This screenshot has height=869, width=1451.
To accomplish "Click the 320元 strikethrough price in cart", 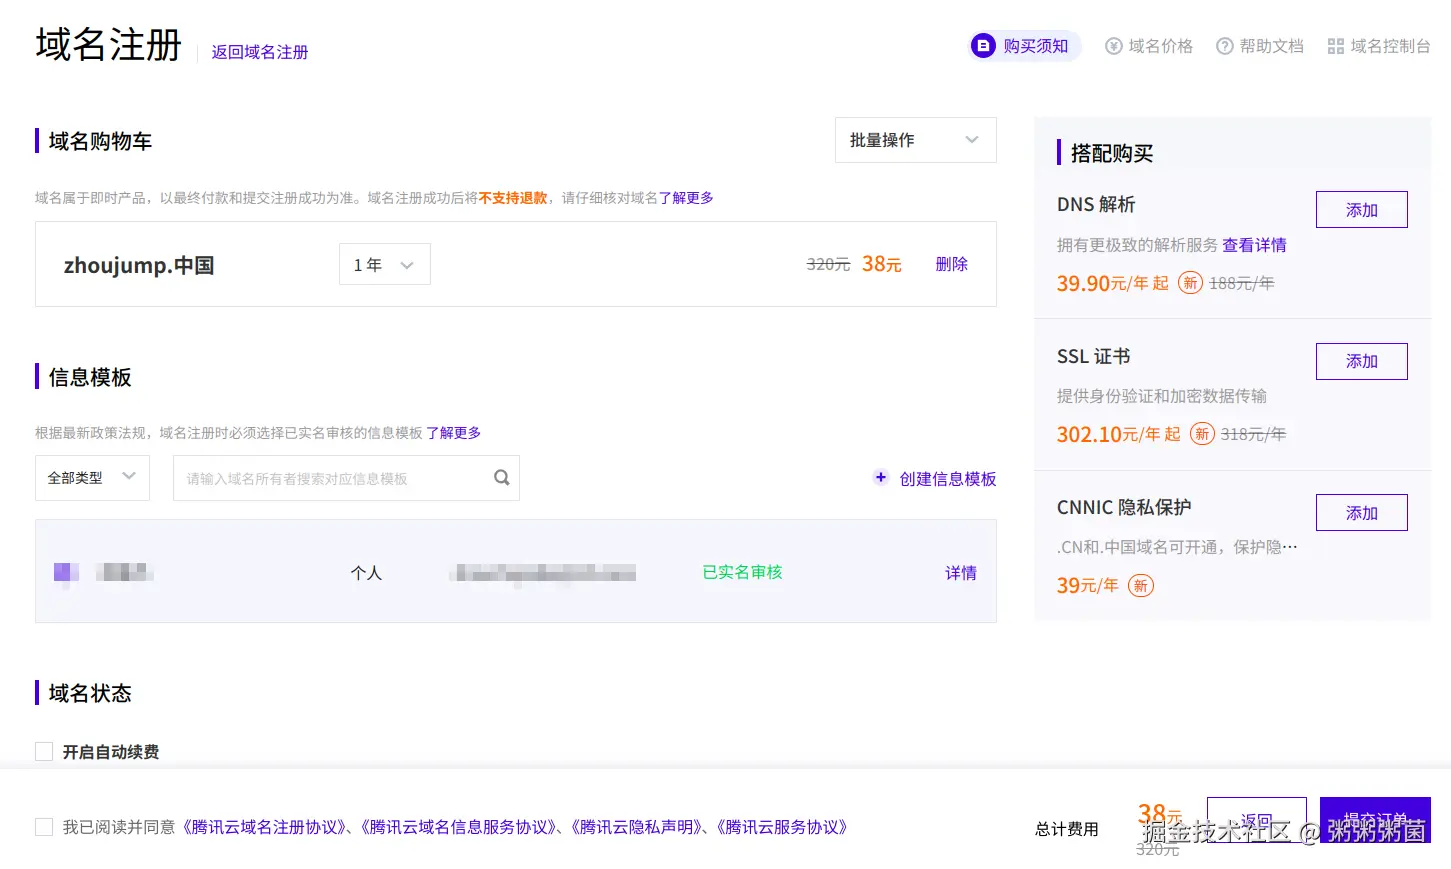I will point(828,264).
